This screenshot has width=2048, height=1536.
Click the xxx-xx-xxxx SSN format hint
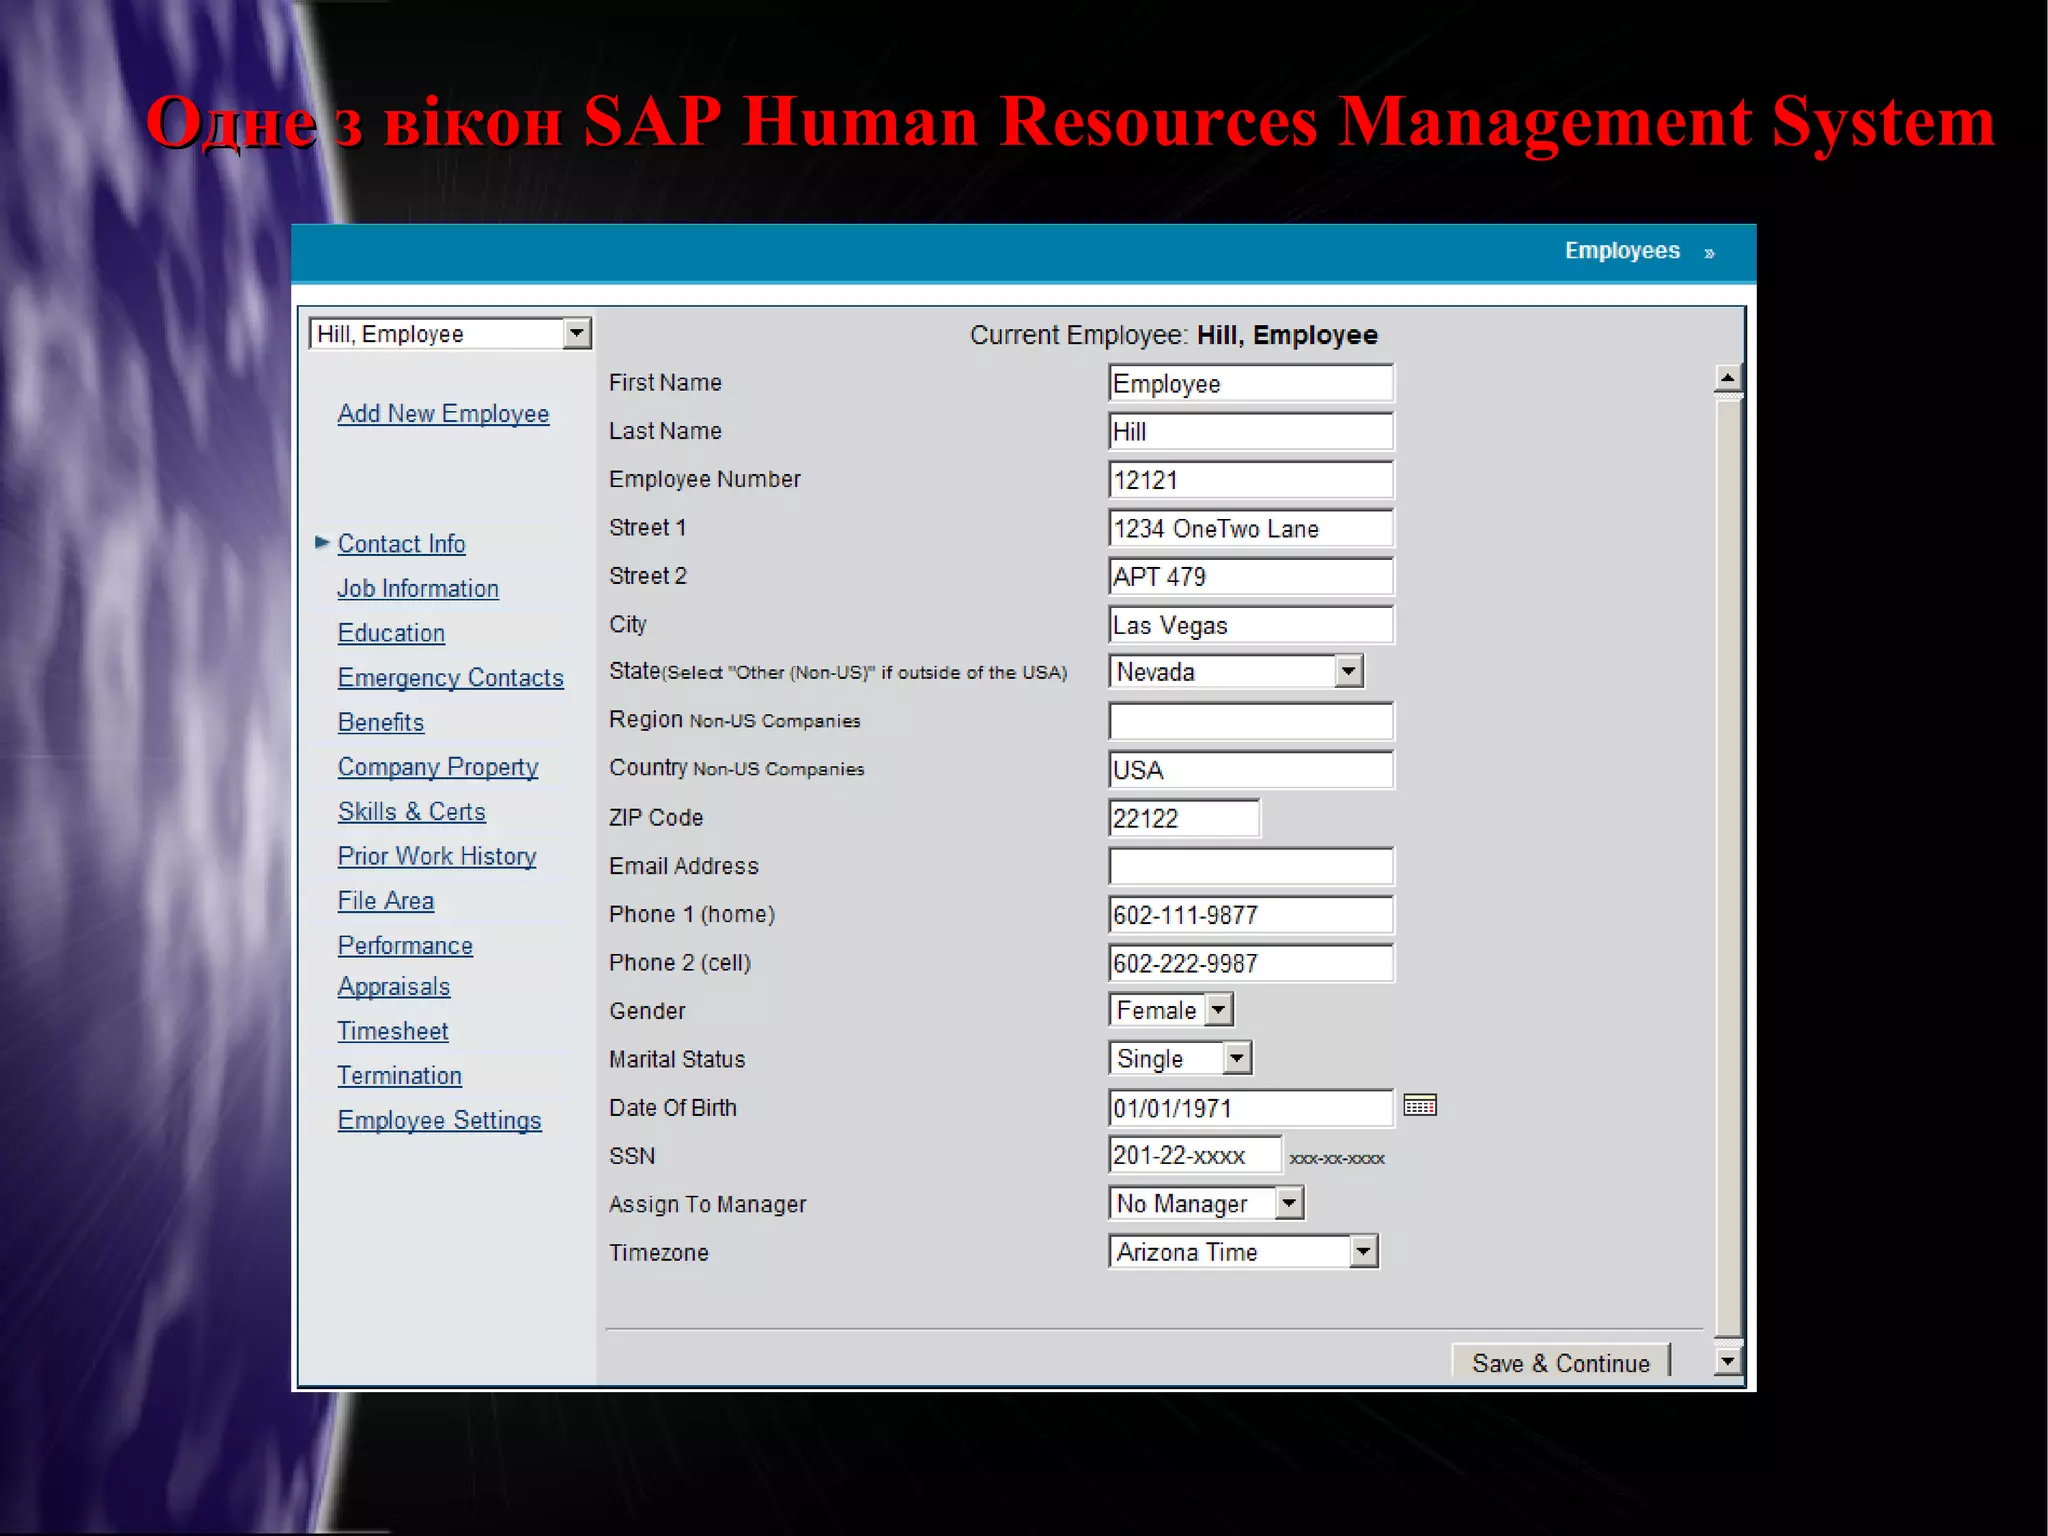pyautogui.click(x=1336, y=1158)
